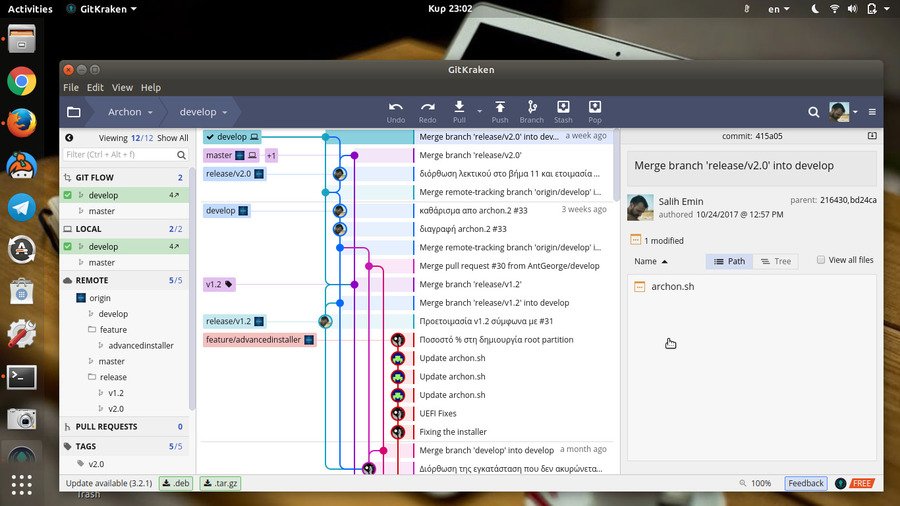Click the Show All link
900x506 pixels.
click(x=173, y=138)
